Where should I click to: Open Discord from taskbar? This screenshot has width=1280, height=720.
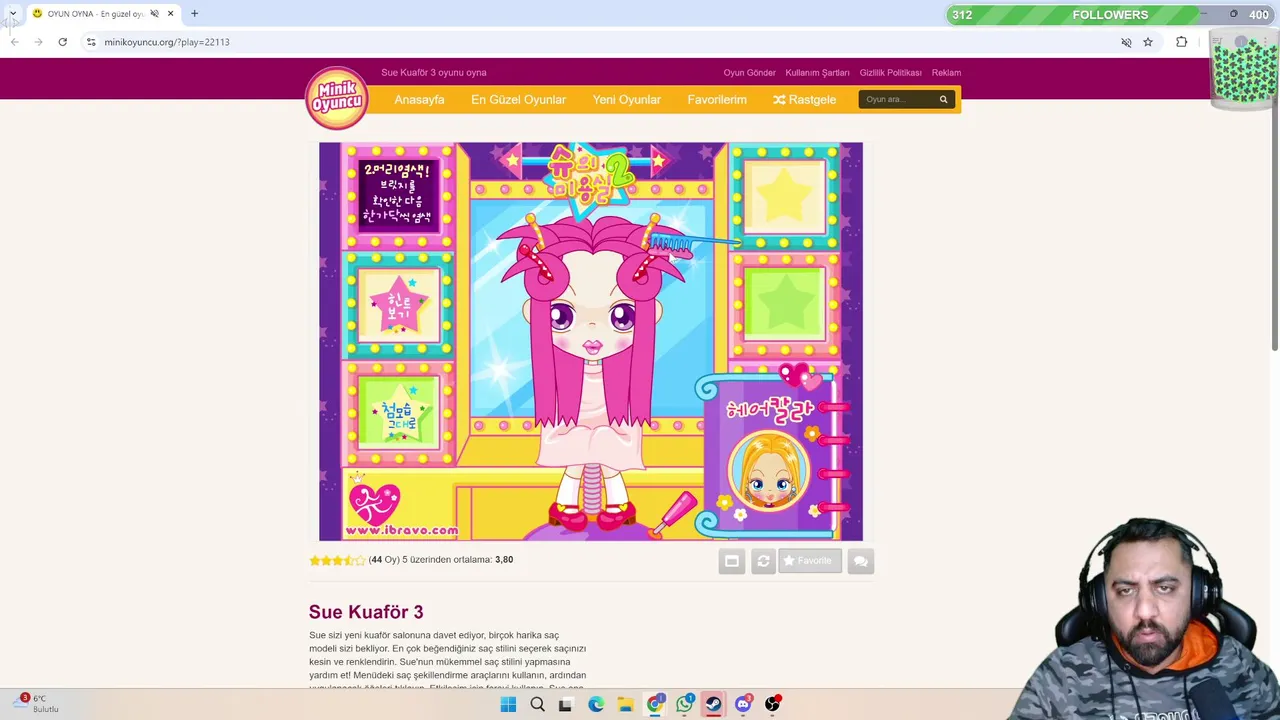point(743,704)
